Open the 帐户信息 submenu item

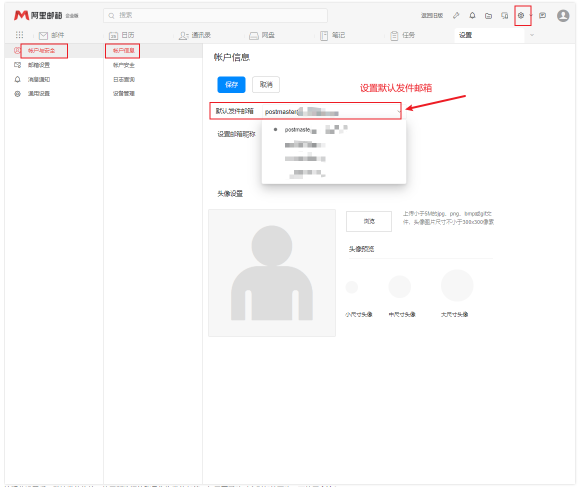tap(124, 51)
